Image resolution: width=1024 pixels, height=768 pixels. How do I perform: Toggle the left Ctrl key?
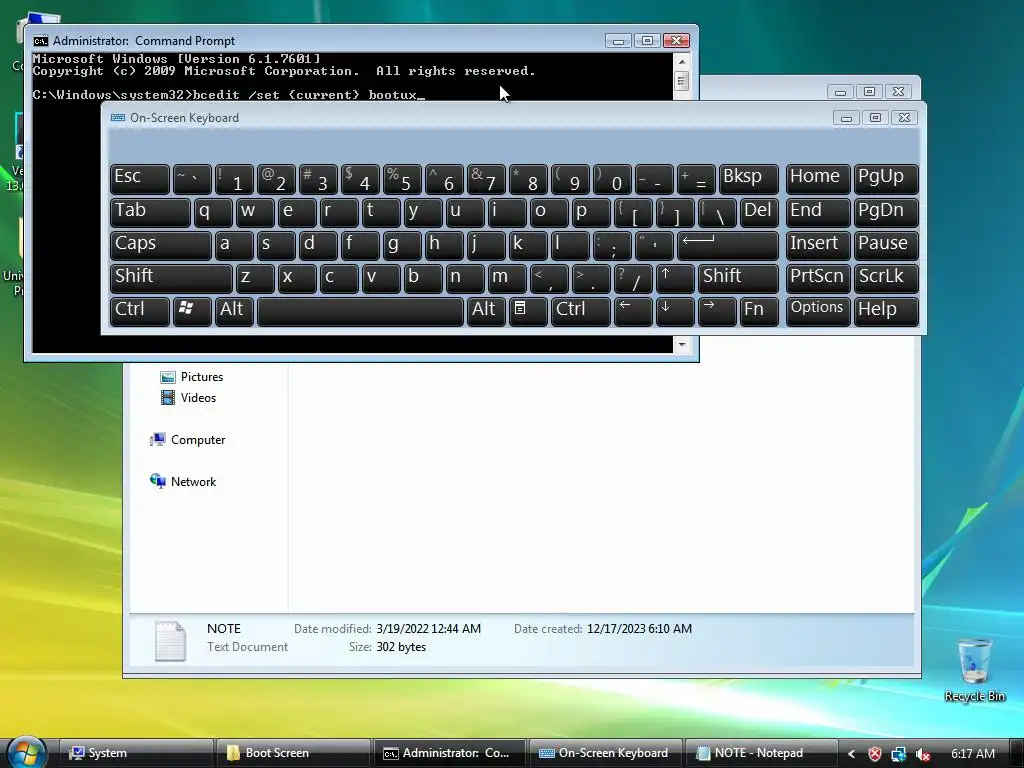point(140,312)
